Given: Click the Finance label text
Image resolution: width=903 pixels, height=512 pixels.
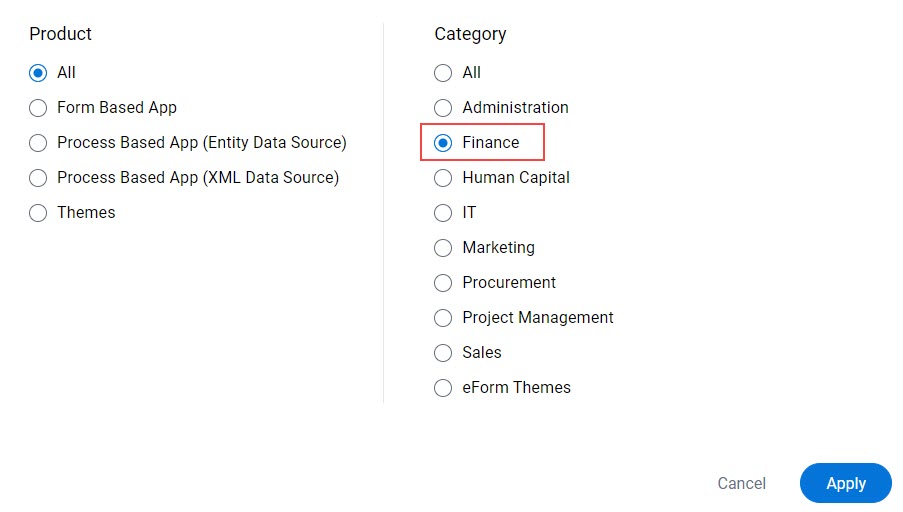Looking at the screenshot, I should point(491,142).
